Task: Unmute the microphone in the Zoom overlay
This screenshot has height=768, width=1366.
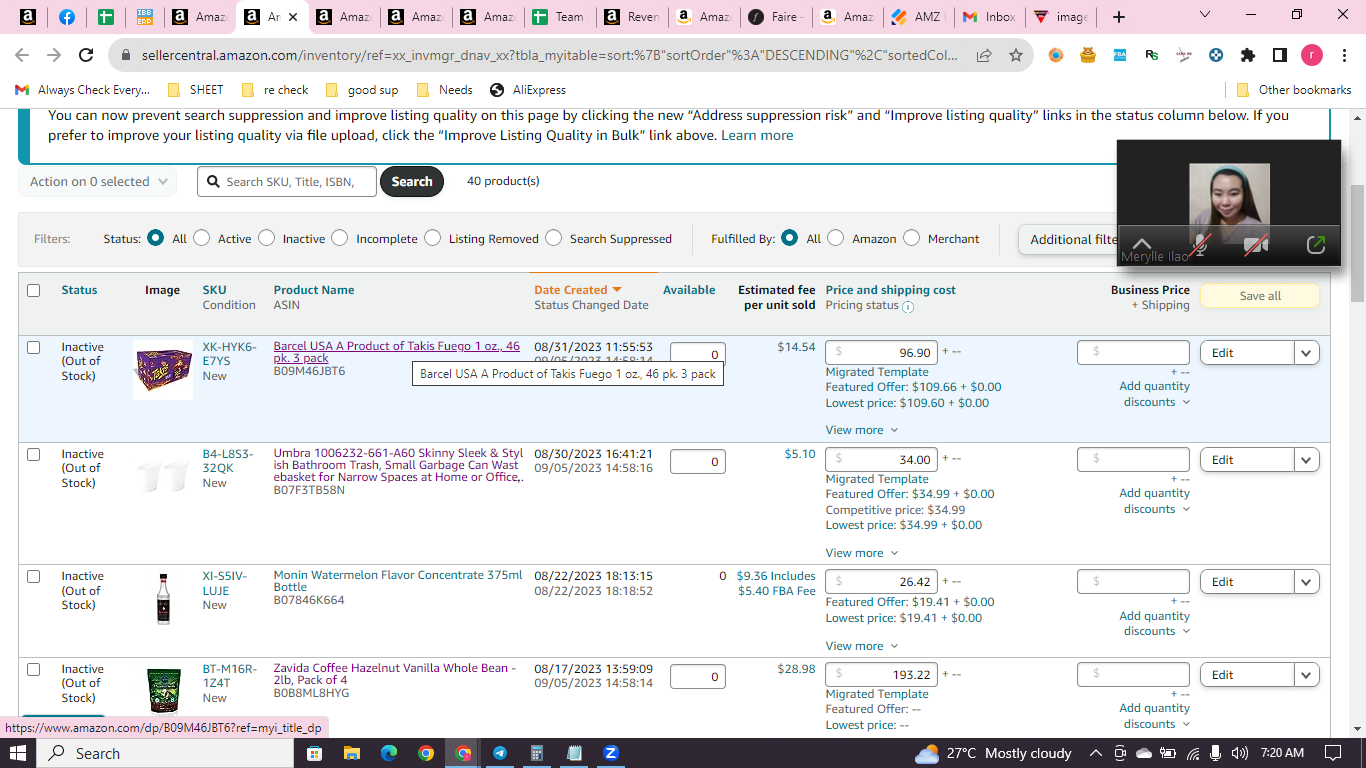Action: coord(1200,244)
